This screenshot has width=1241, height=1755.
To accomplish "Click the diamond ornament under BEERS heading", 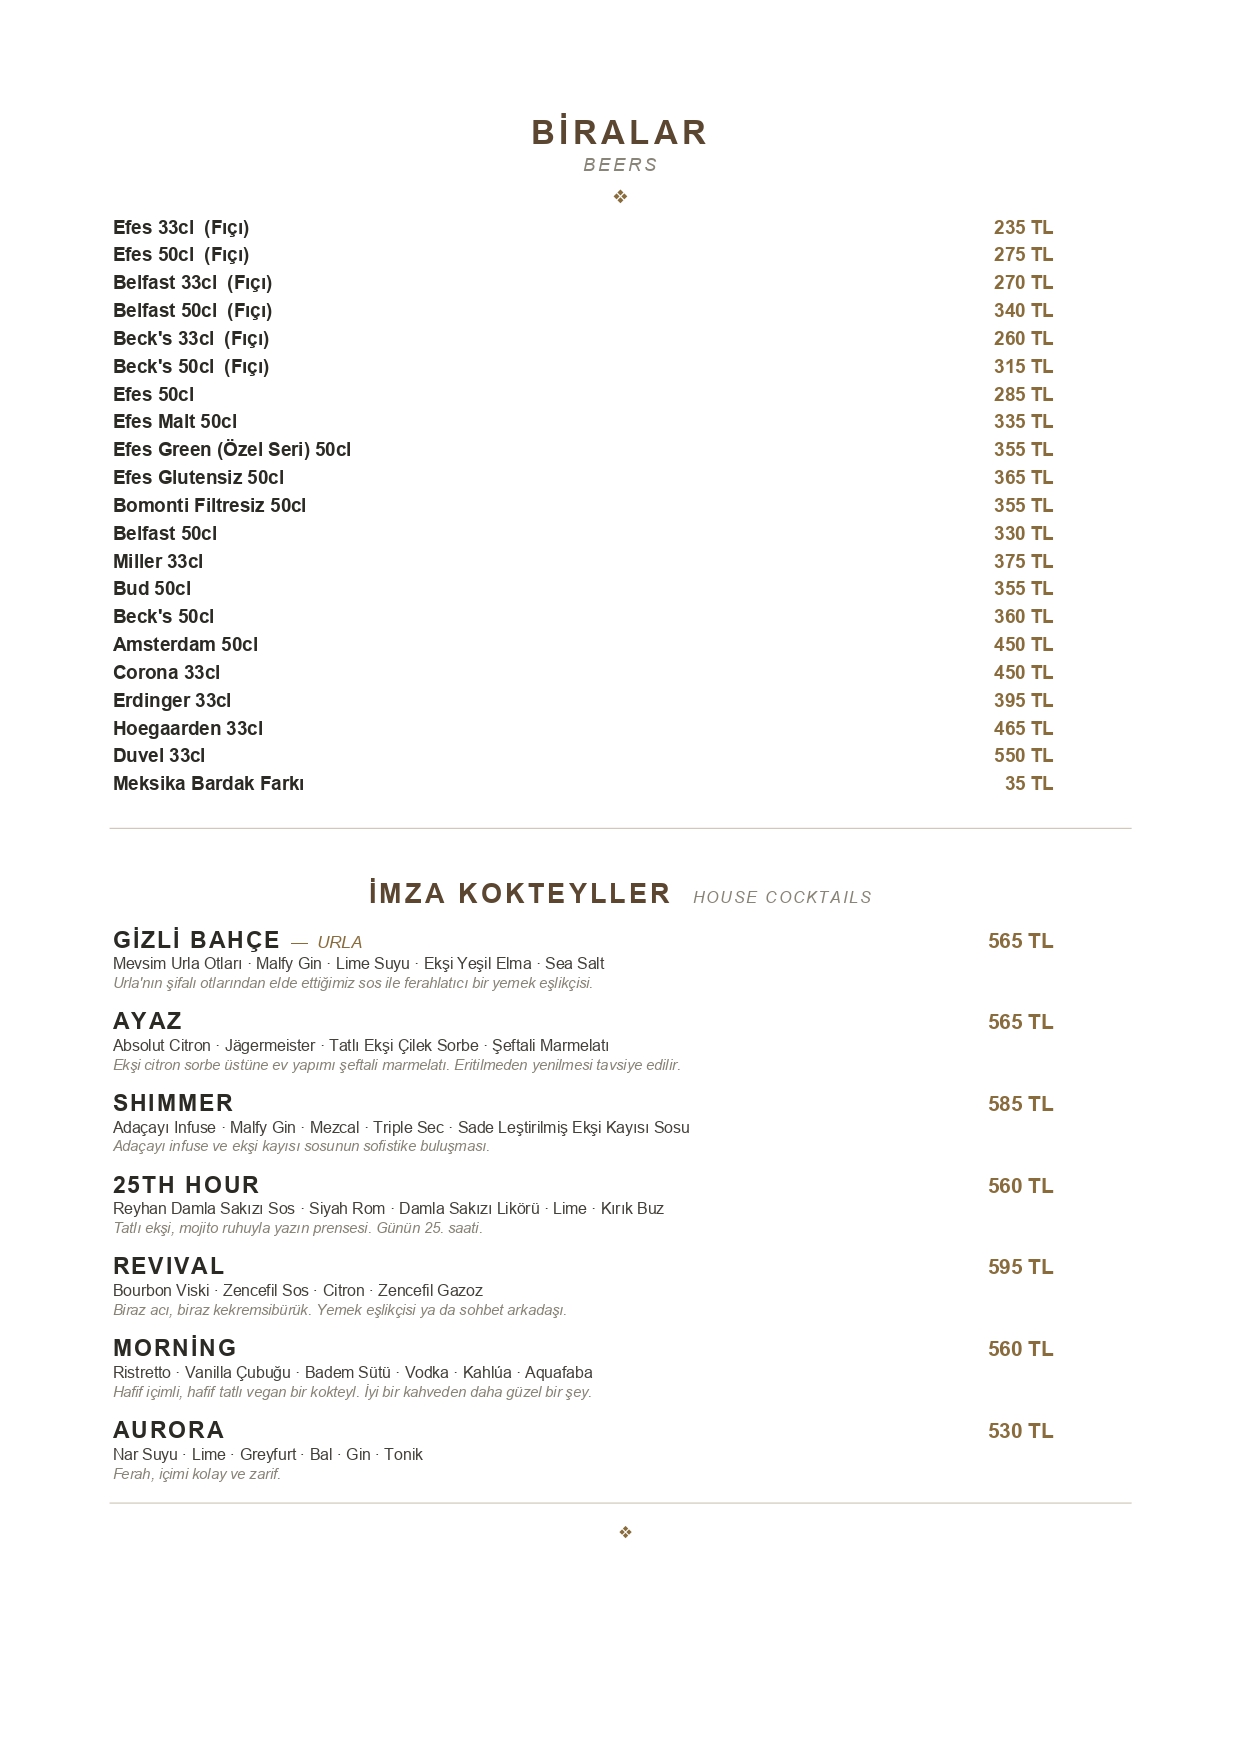I will pyautogui.click(x=620, y=197).
